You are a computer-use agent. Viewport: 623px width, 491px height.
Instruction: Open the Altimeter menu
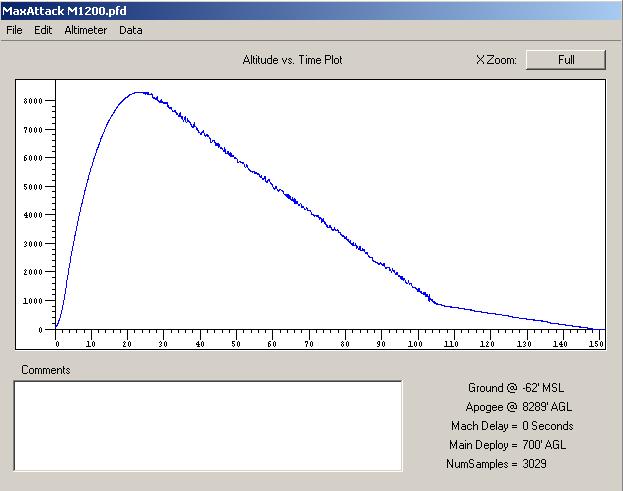[86, 30]
